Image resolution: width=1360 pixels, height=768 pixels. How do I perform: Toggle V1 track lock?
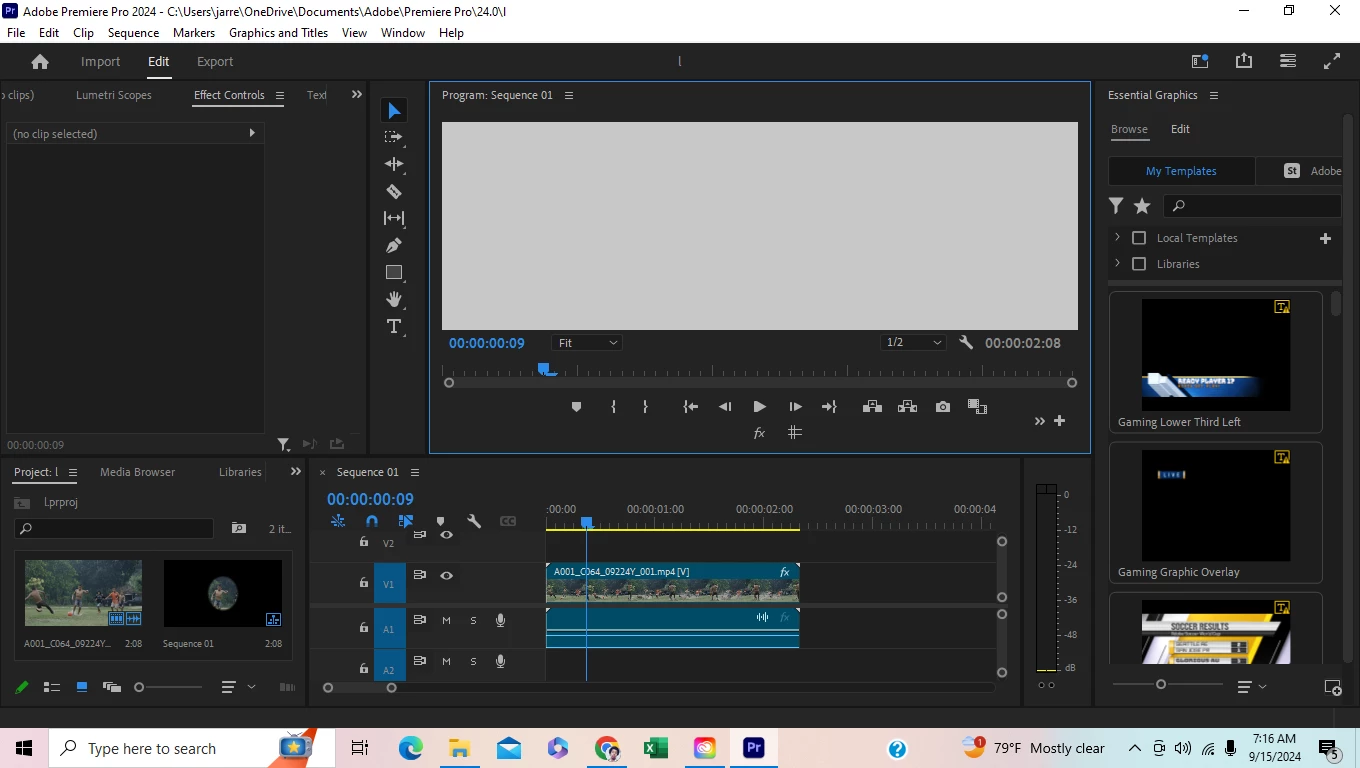click(364, 582)
